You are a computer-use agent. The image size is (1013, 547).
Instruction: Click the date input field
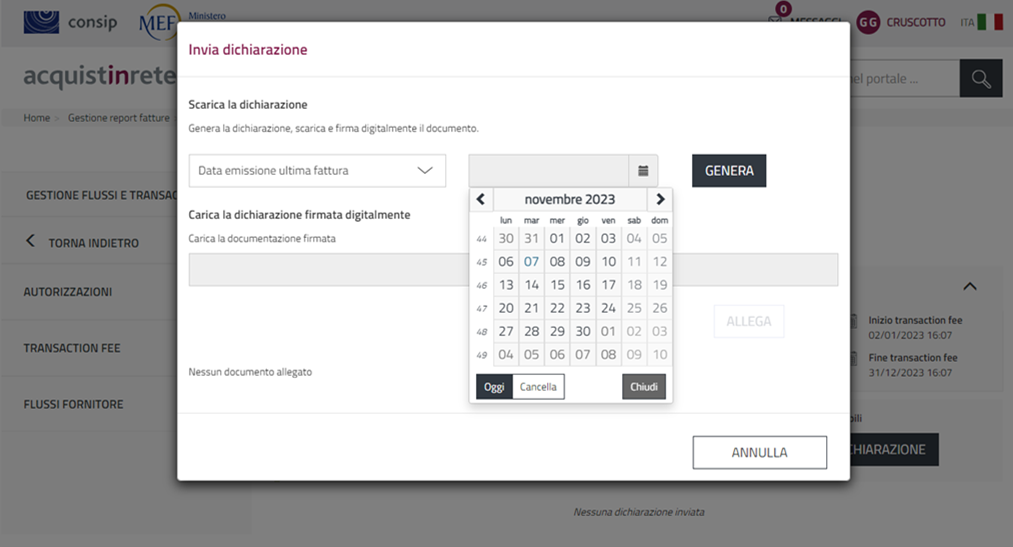click(548, 171)
